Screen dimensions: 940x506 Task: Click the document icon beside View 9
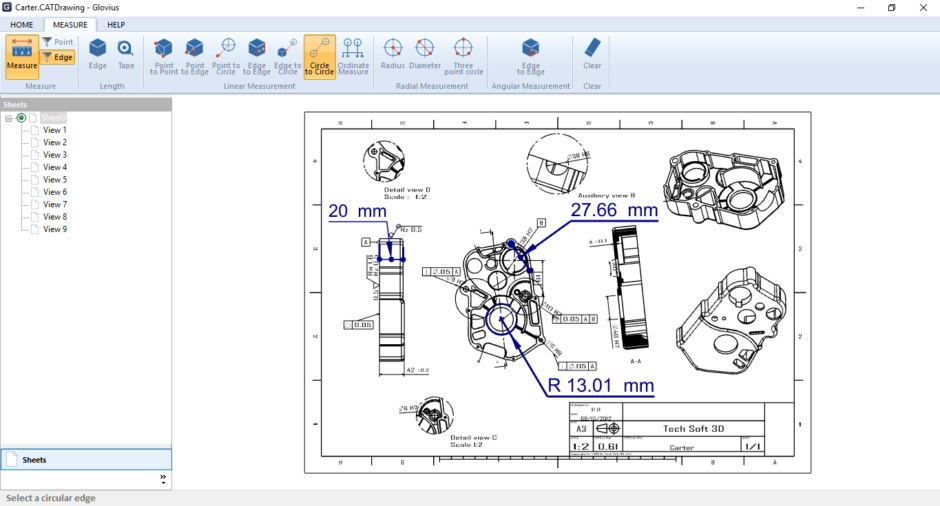click(35, 229)
